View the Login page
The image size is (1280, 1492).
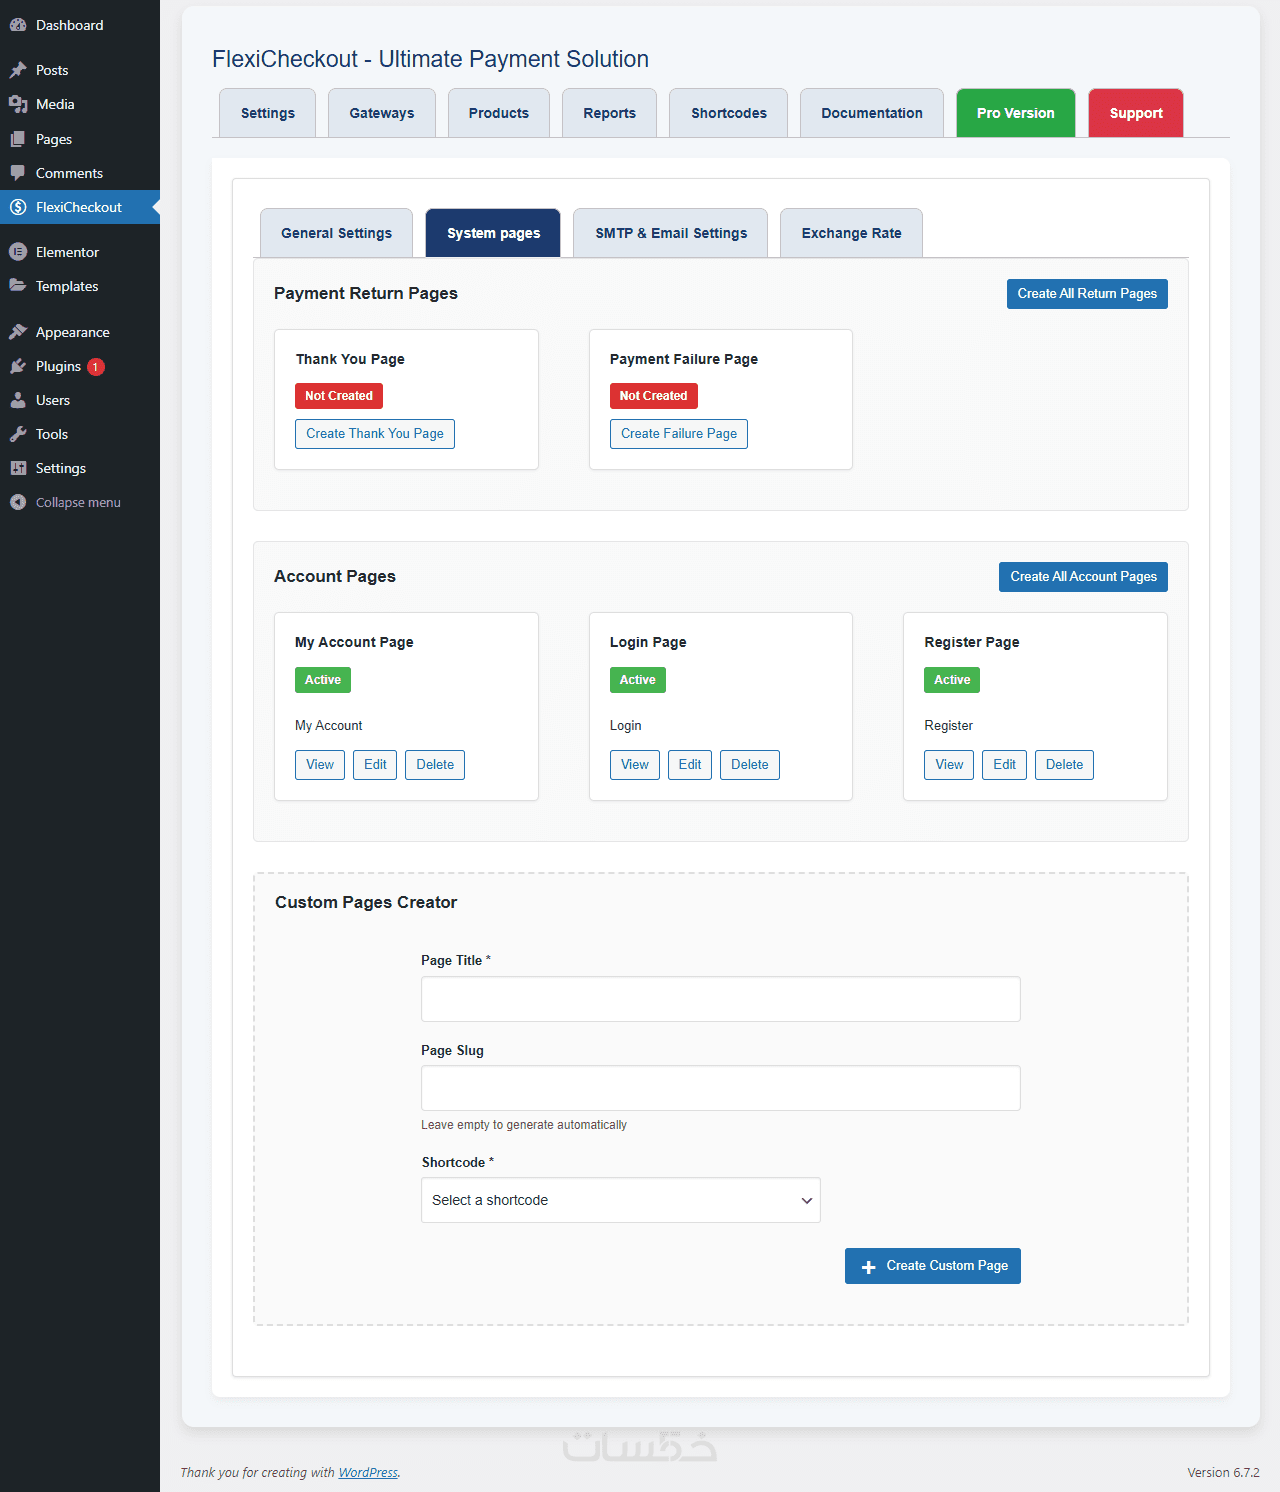[635, 765]
